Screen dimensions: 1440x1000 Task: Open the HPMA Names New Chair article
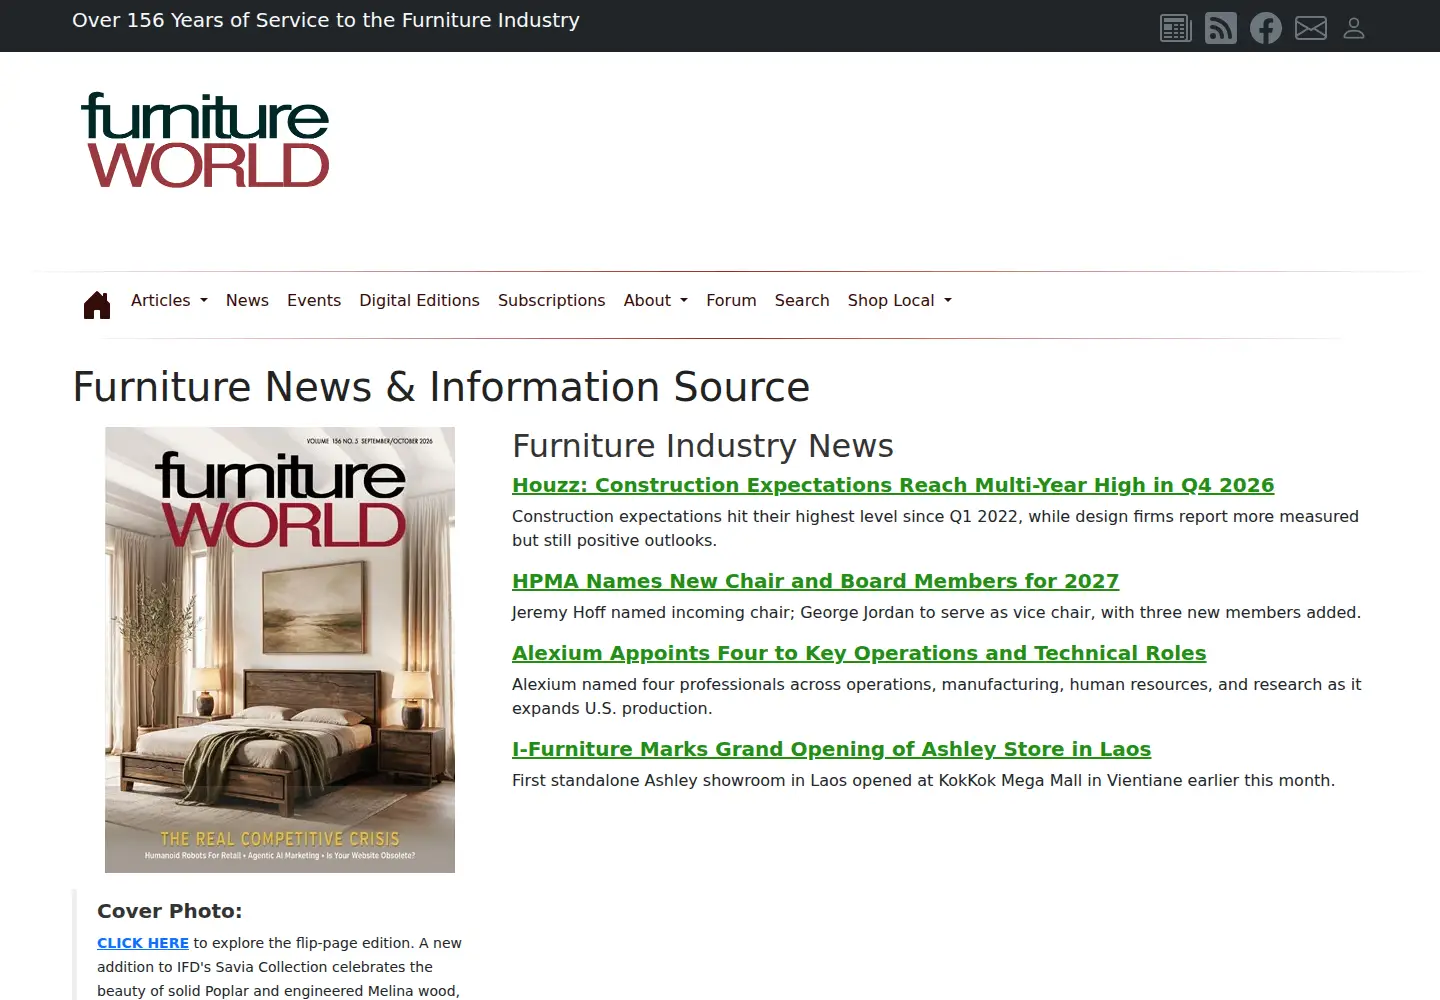click(815, 581)
